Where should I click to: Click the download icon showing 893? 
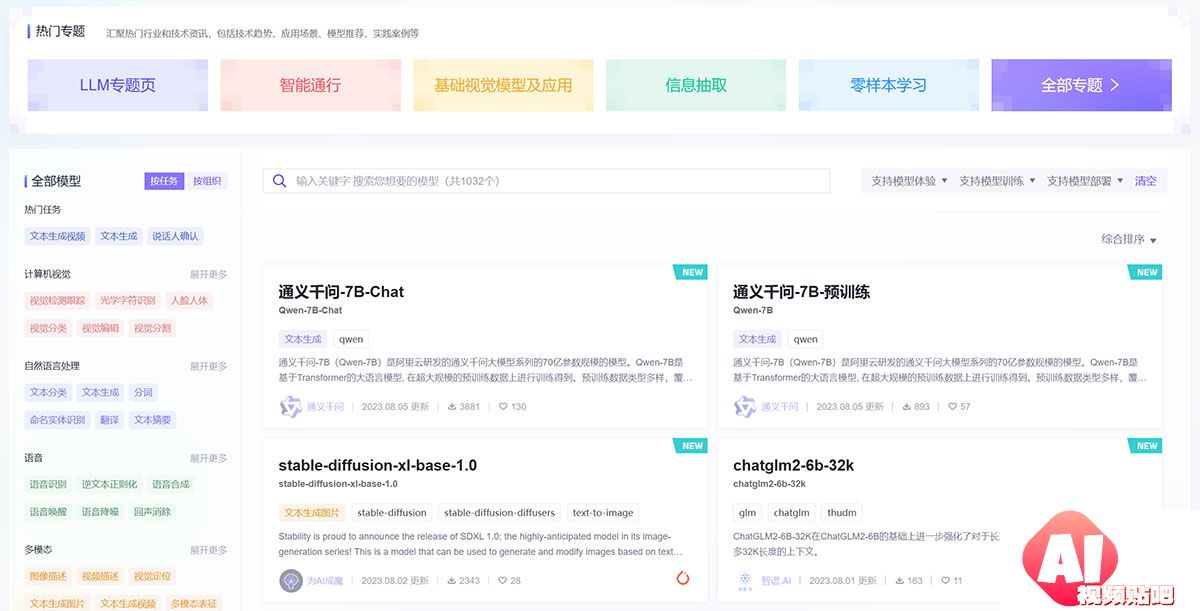[907, 407]
